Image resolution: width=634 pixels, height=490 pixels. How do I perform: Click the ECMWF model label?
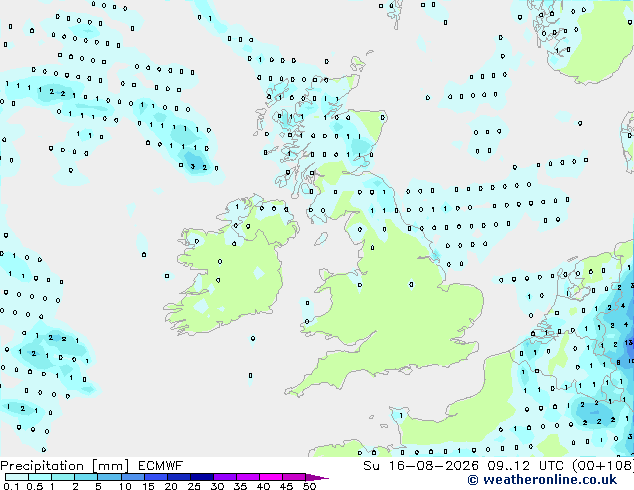pyautogui.click(x=161, y=466)
